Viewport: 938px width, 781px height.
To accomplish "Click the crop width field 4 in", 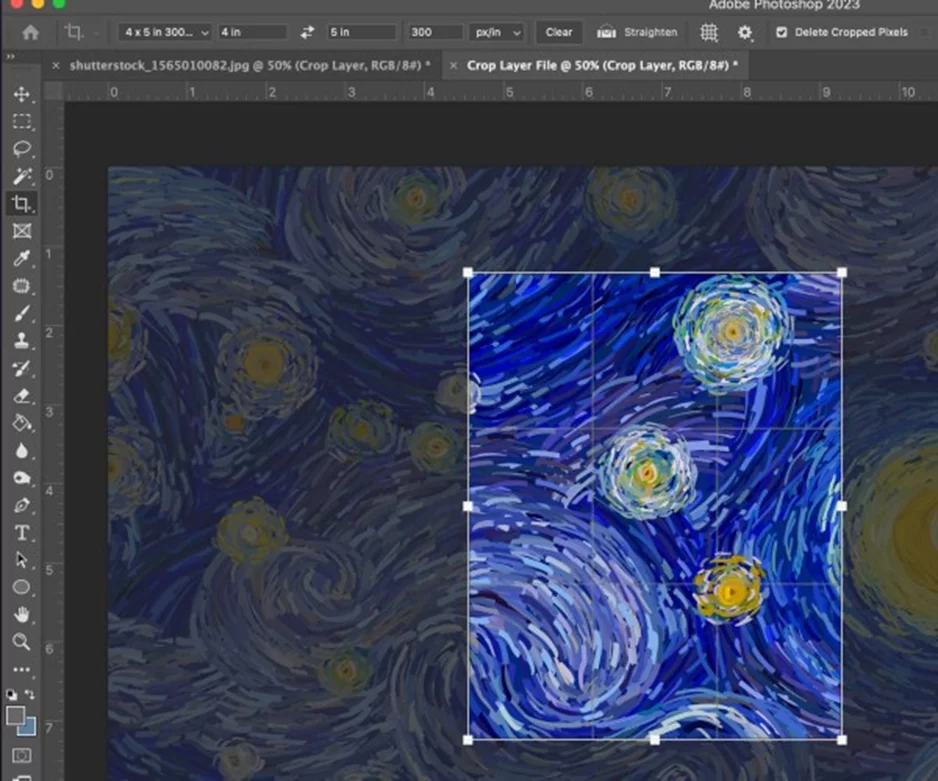I will click(x=252, y=32).
